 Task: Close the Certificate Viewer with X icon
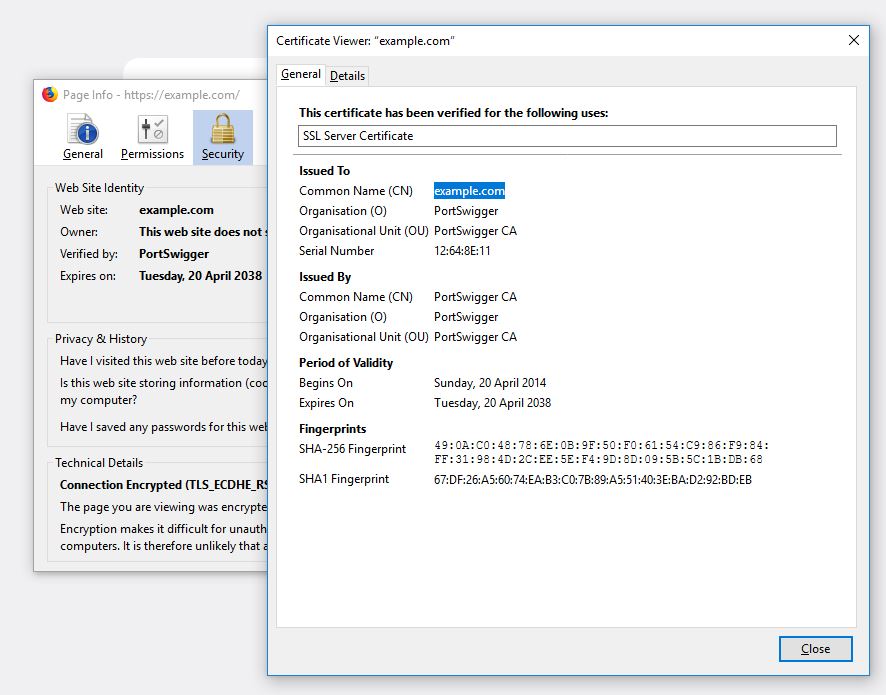(854, 40)
